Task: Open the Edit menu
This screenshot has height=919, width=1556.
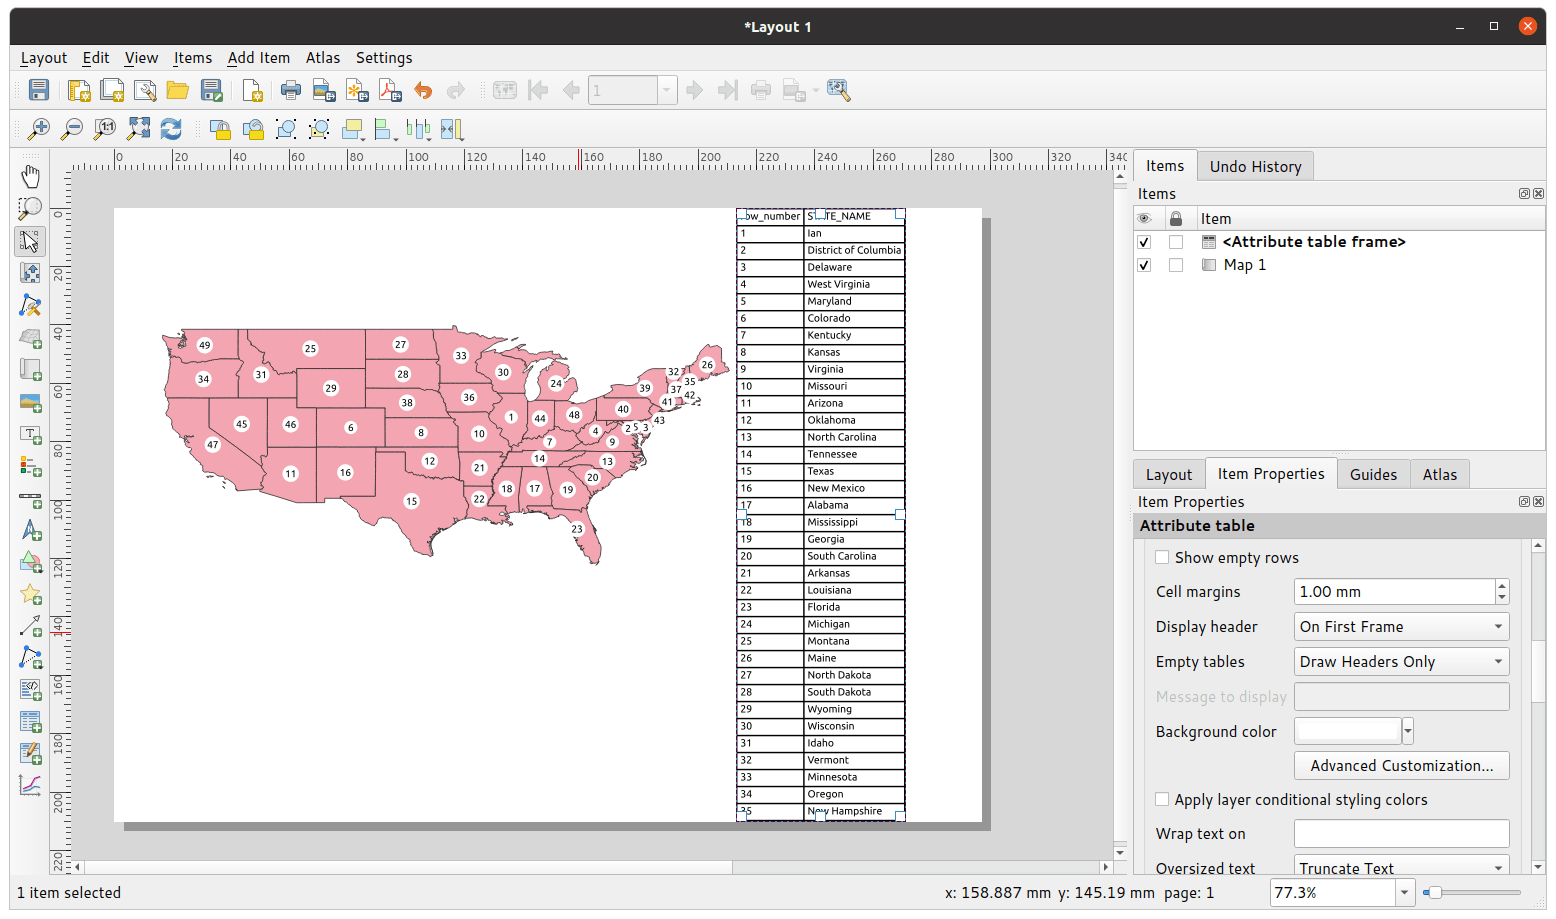Action: [96, 58]
